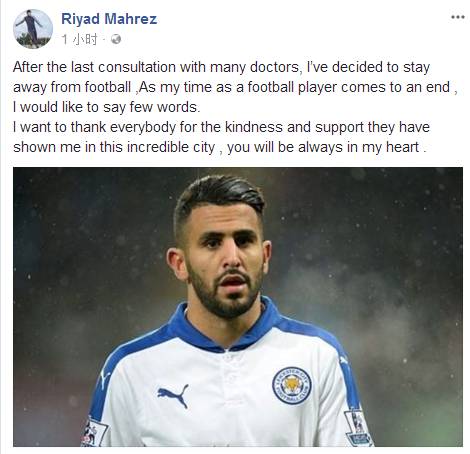Image resolution: width=470 pixels, height=454 pixels.
Task: Open the post via "1 小时" timestamp
Action: pyautogui.click(x=79, y=40)
